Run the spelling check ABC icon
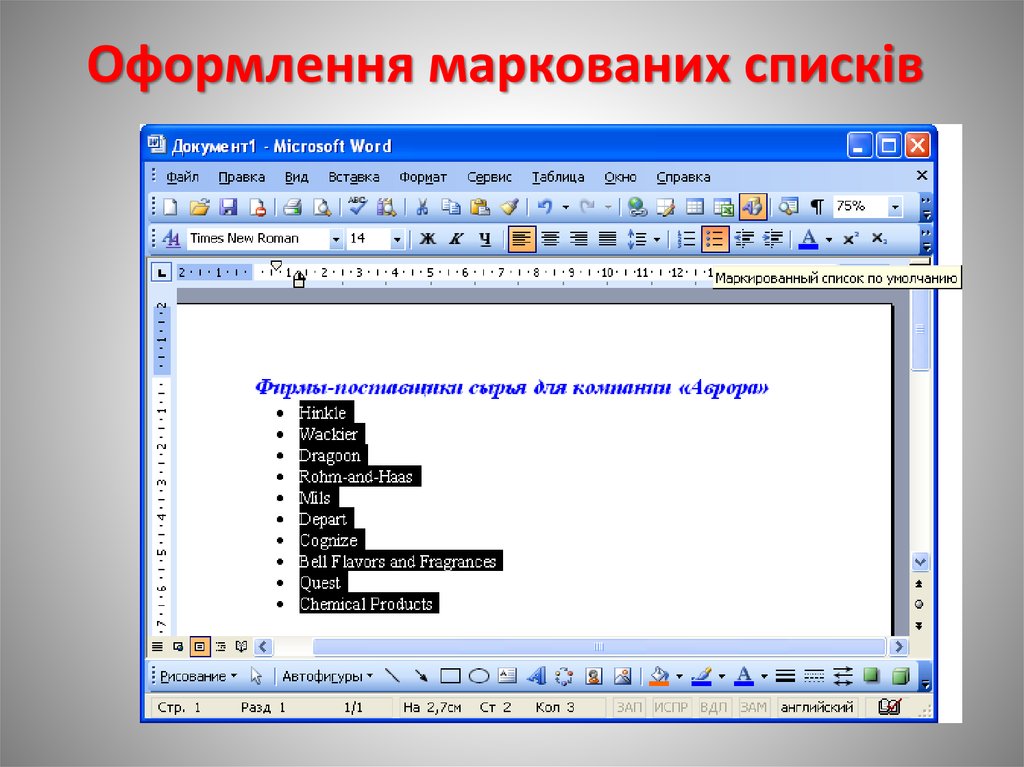This screenshot has height=767, width=1024. (357, 206)
